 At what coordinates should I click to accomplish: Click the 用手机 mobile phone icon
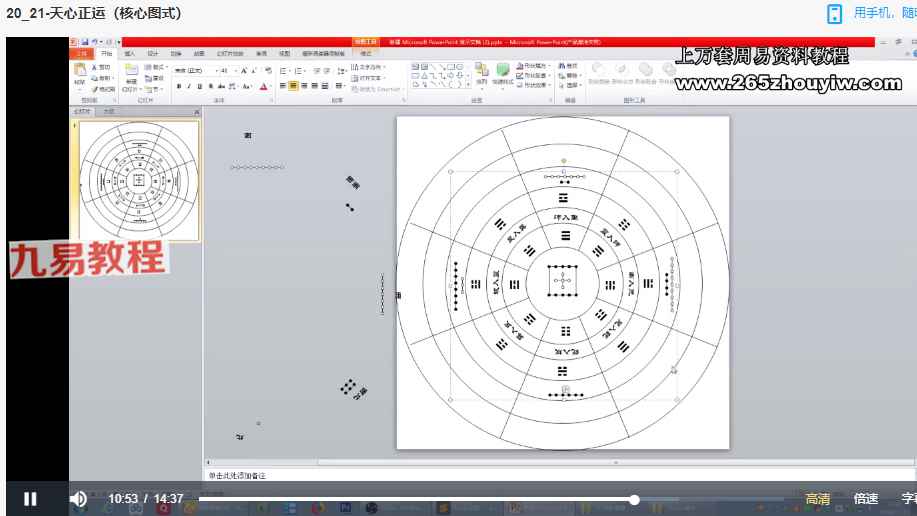[834, 13]
